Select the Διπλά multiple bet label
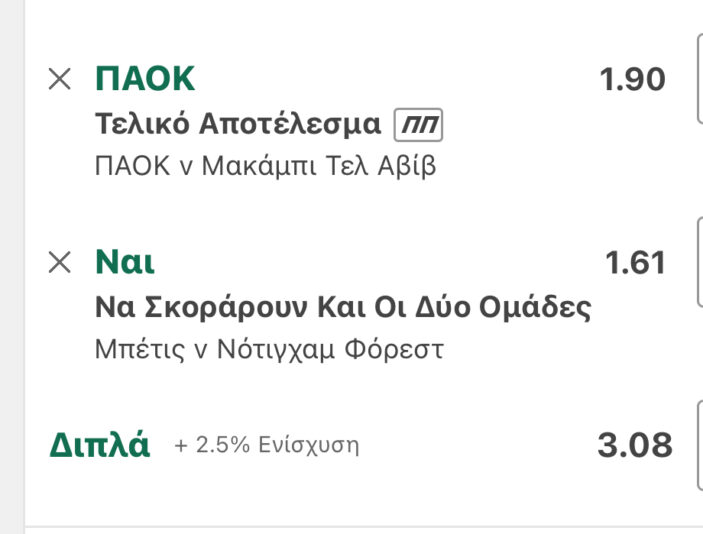 99,445
